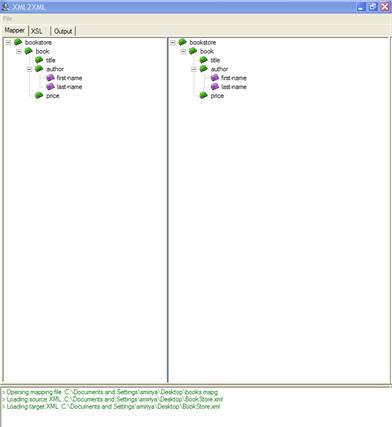Select source tree item title label

51,60
